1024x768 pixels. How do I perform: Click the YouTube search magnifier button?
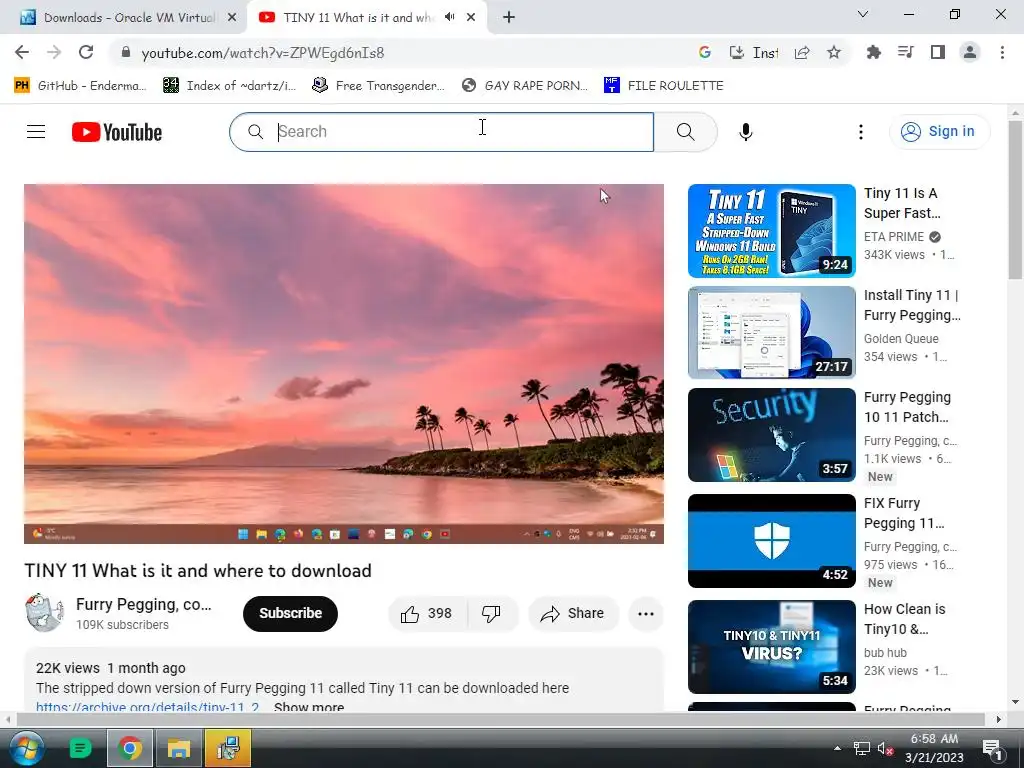tap(685, 132)
